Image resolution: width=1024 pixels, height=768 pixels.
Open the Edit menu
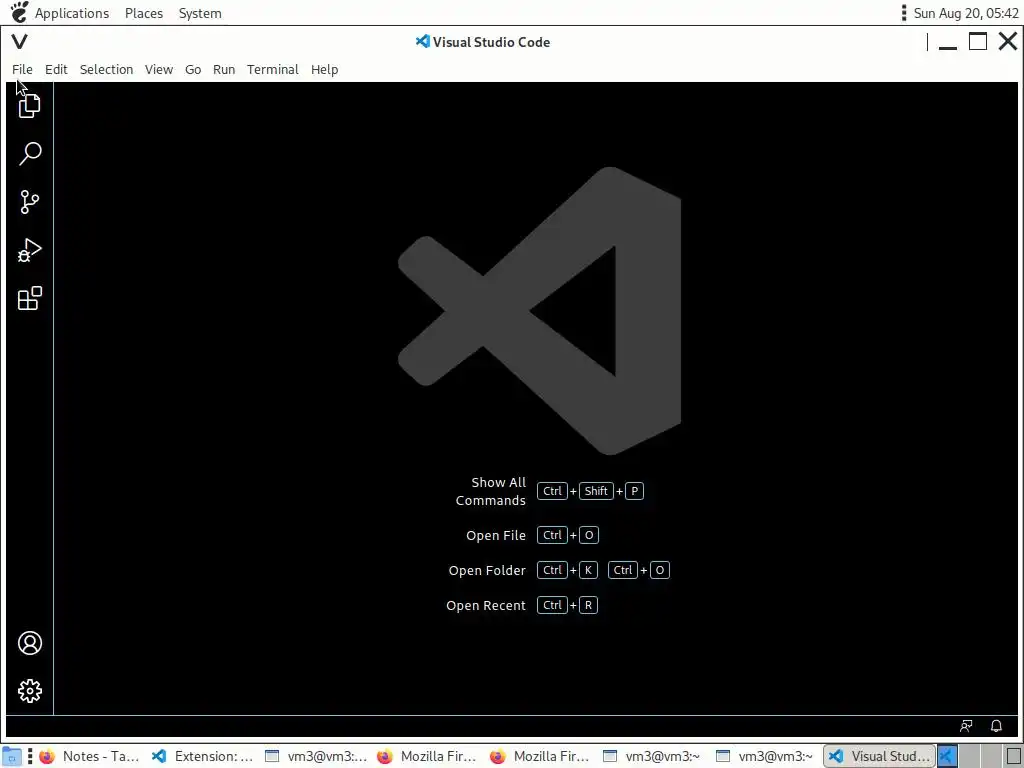point(56,69)
